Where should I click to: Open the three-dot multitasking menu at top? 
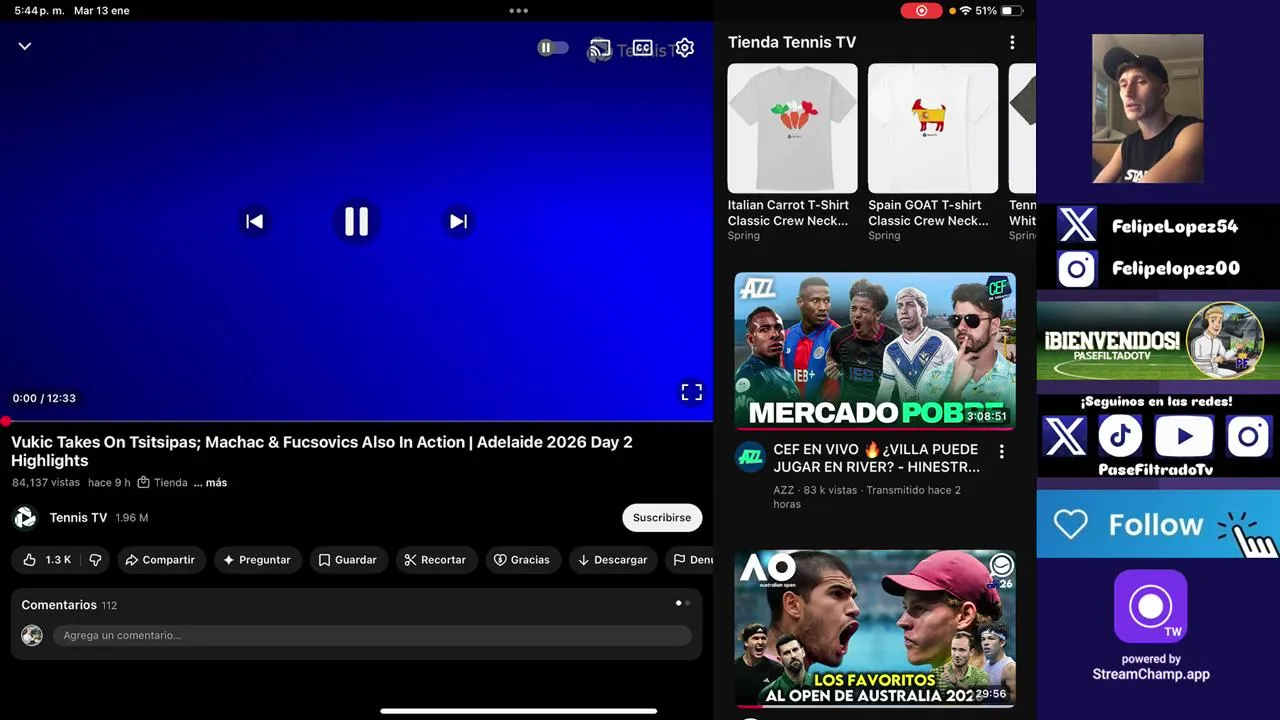(518, 10)
